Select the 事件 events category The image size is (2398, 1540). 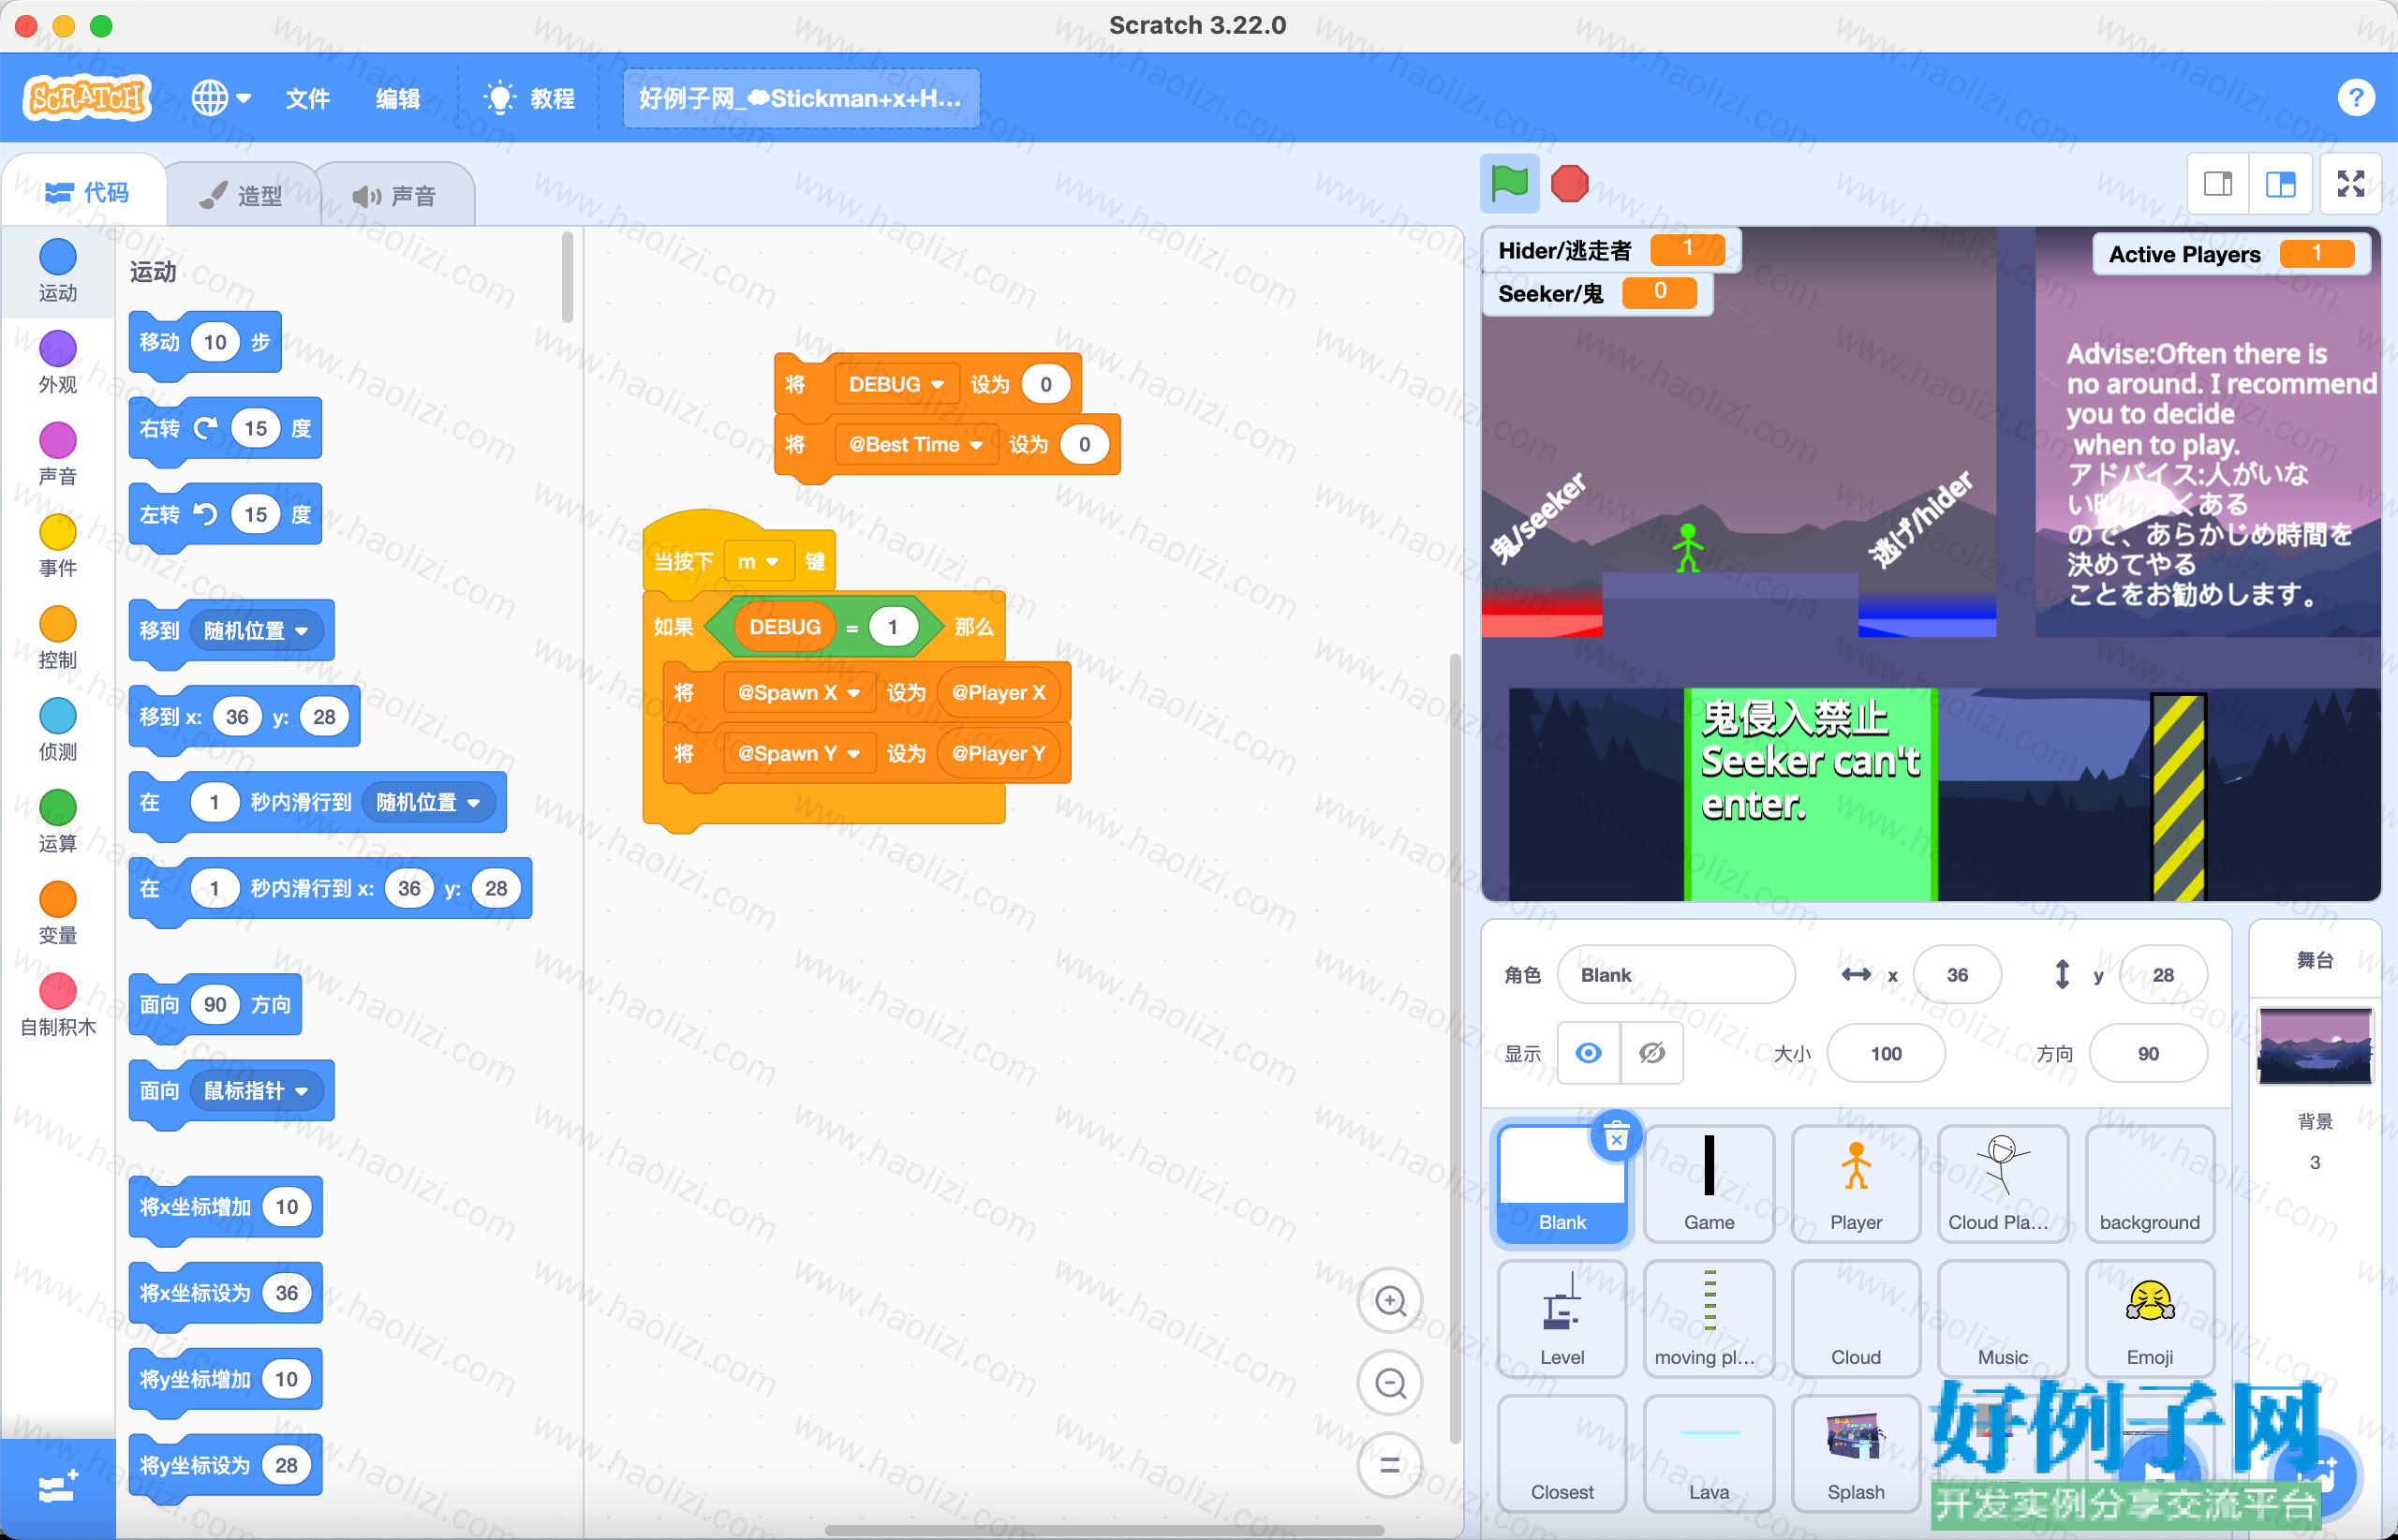(58, 547)
